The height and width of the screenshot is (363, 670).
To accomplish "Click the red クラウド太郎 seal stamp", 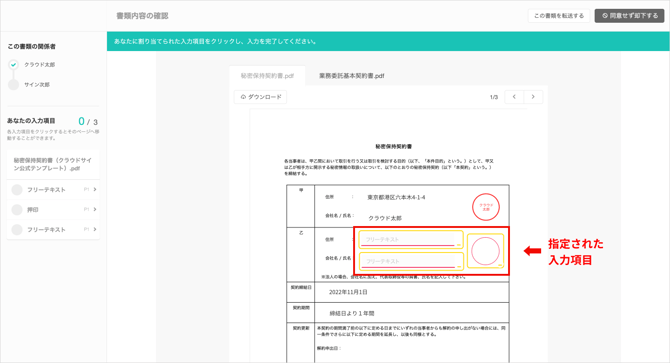I will tap(486, 207).
